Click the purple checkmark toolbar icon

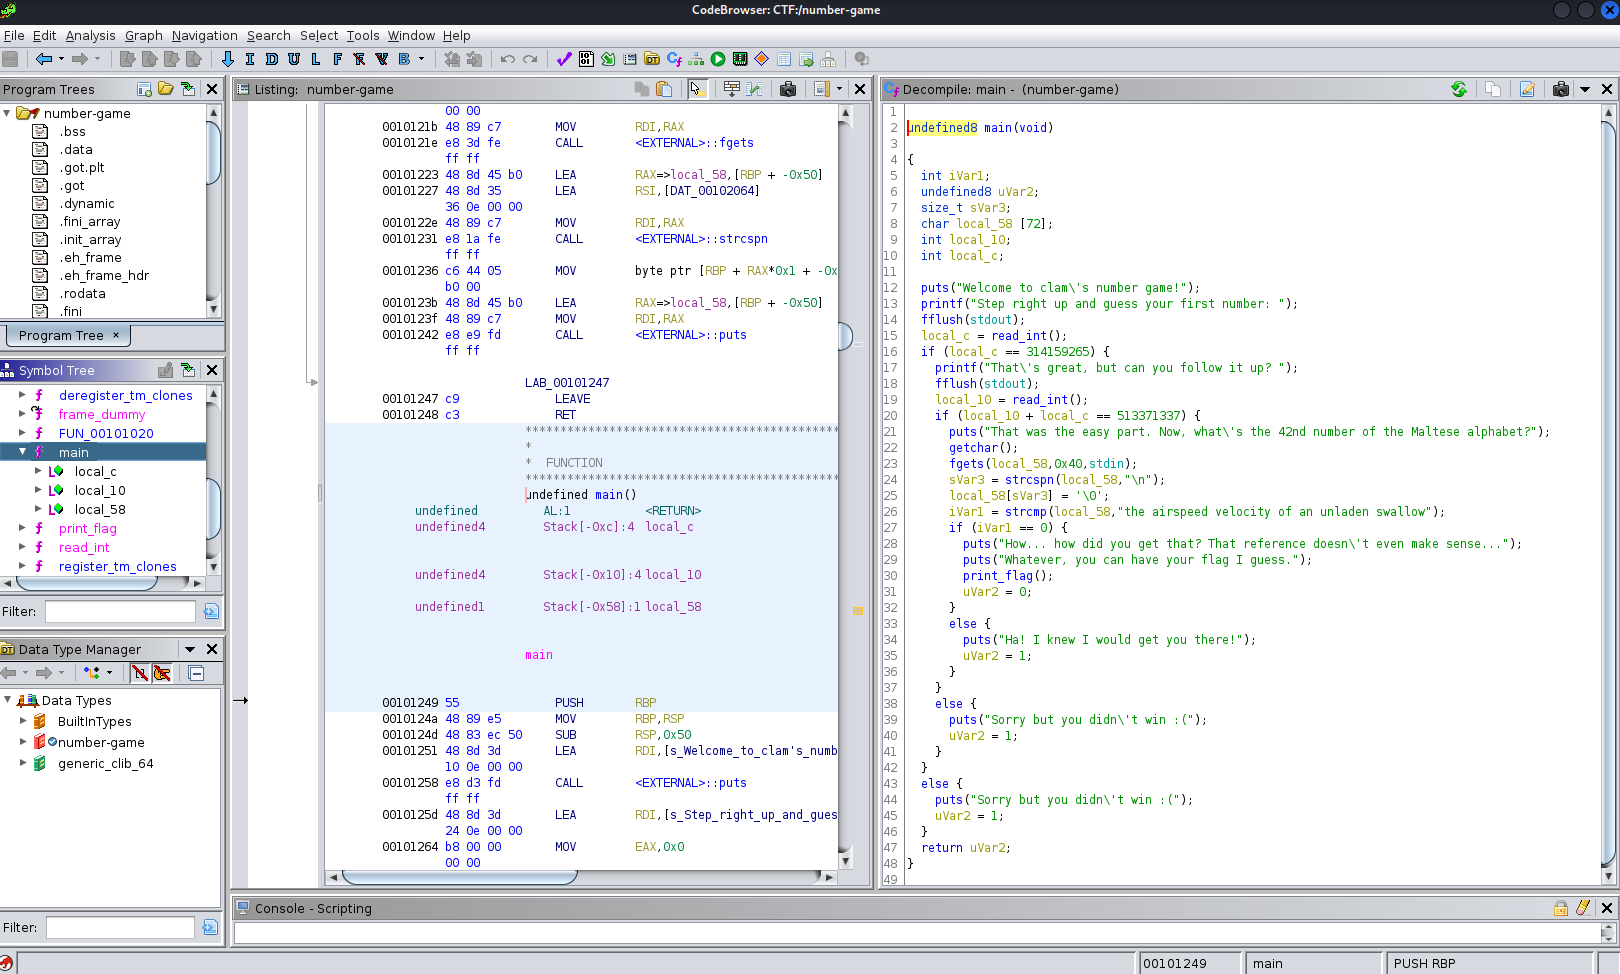(x=564, y=59)
